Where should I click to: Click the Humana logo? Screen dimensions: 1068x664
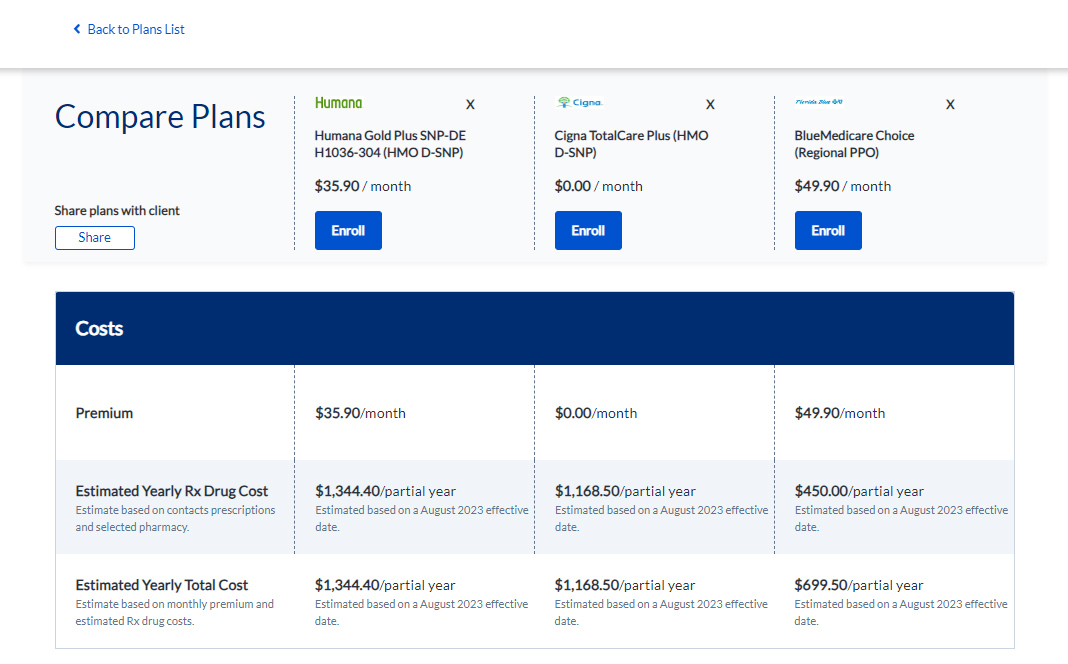(x=339, y=103)
